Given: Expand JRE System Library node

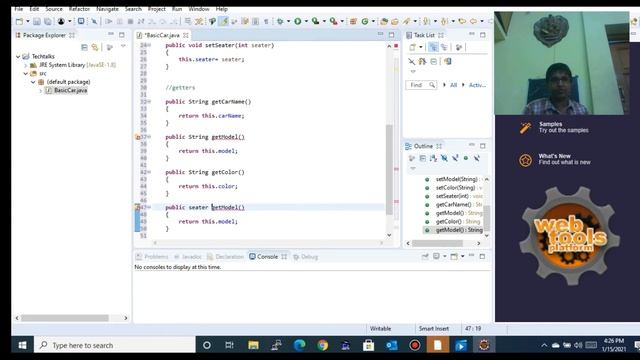Looking at the screenshot, I should (25, 65).
